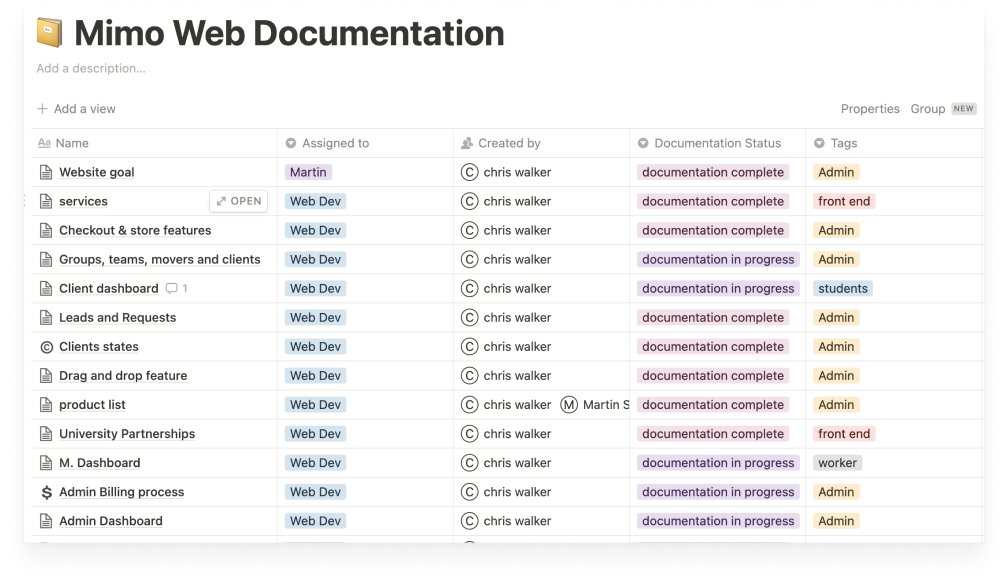The width and height of the screenshot is (1008, 583).
Task: Click chris walker avatar in Admin Dashboard row
Action: point(469,521)
